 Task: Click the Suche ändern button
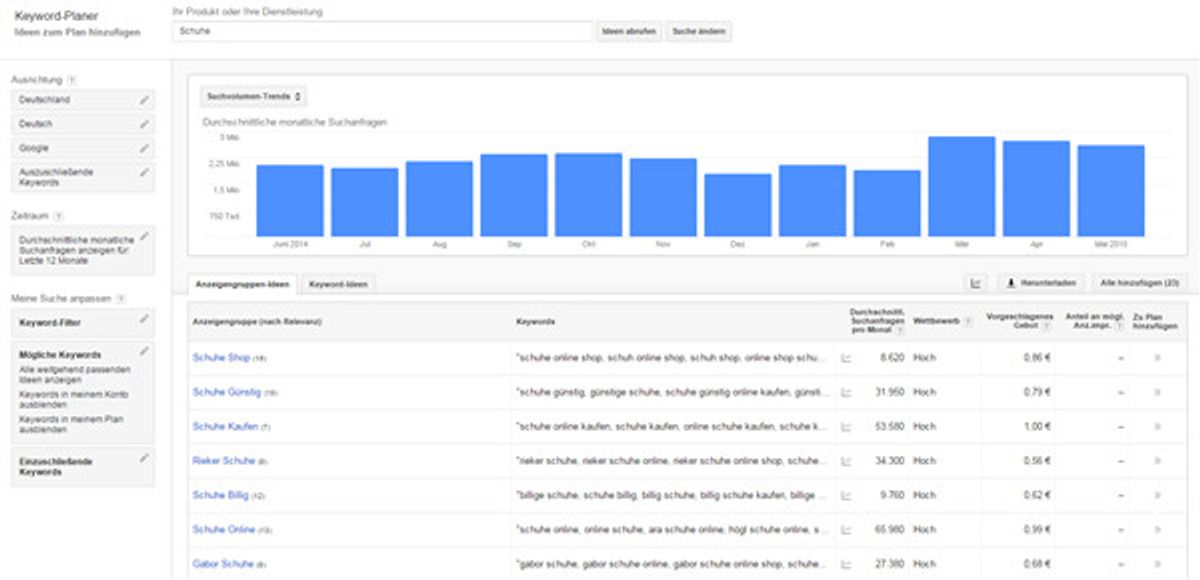pyautogui.click(x=698, y=31)
